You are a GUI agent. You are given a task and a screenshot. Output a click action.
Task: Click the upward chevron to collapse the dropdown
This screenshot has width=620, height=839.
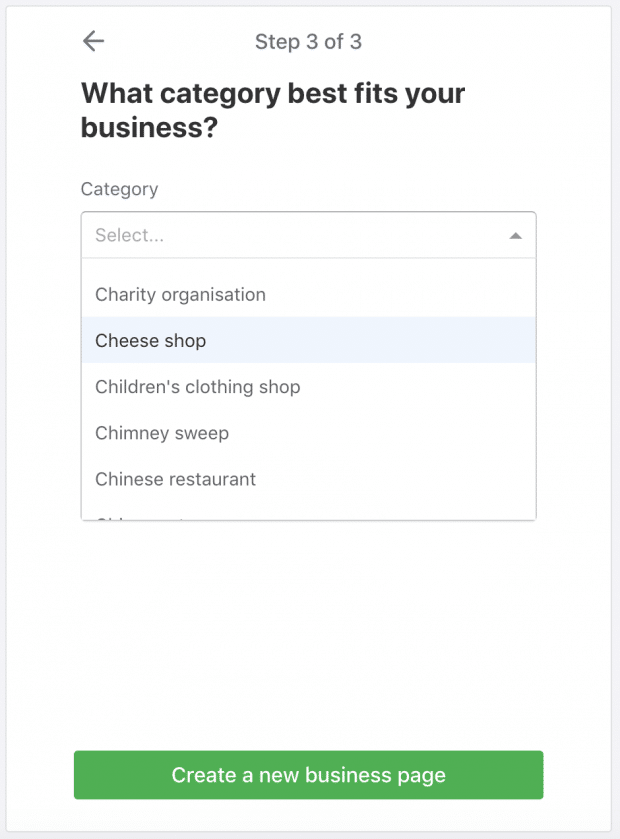click(x=515, y=235)
